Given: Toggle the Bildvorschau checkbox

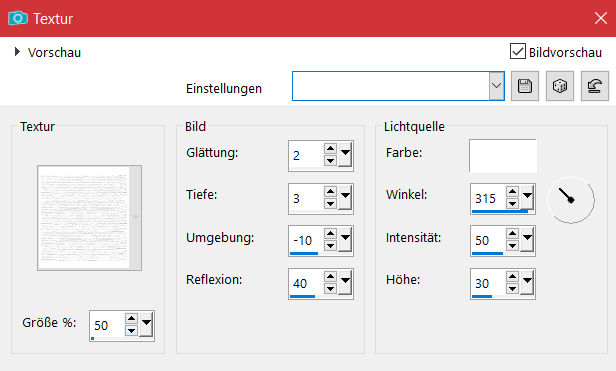Looking at the screenshot, I should click(518, 51).
